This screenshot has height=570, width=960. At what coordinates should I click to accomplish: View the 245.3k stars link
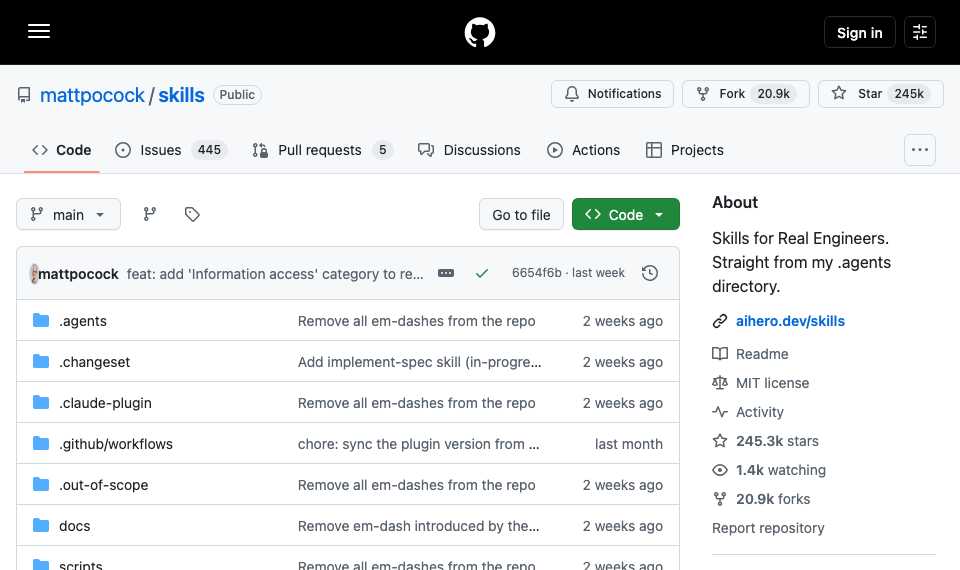click(777, 441)
